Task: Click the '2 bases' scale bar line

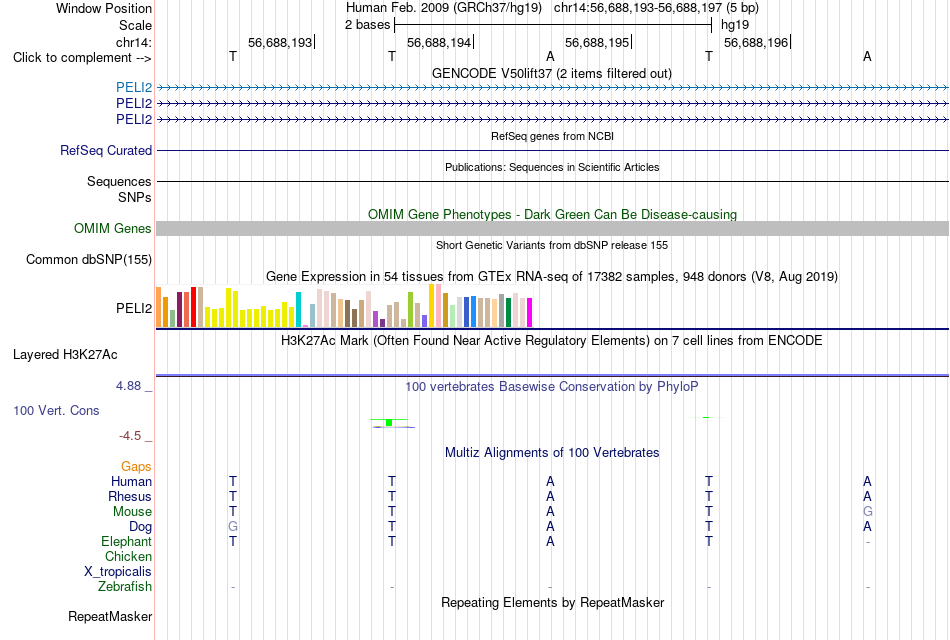Action: pos(553,25)
